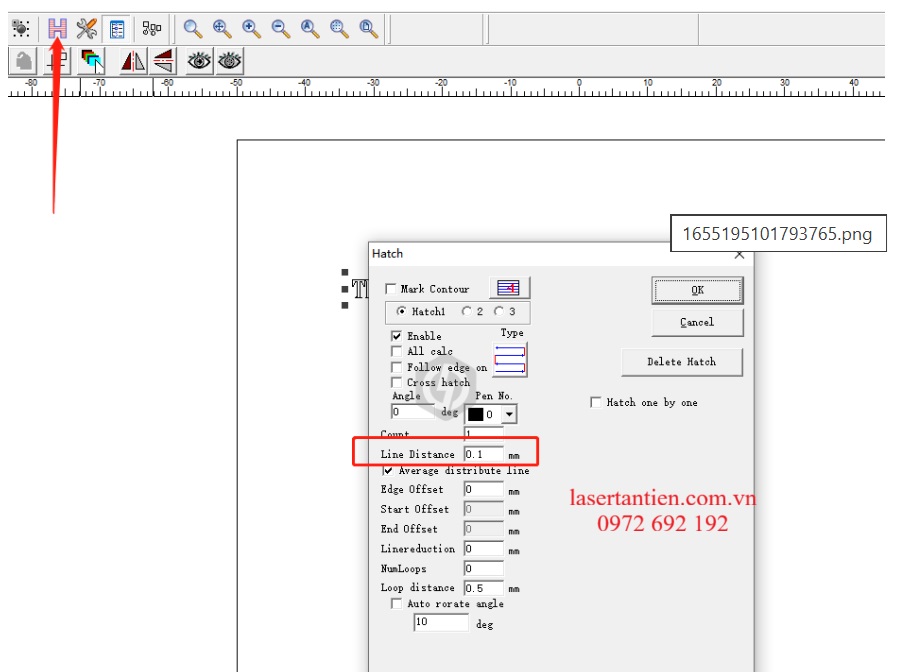Screen dimensions: 900x672
Task: Open the Pen No. dropdown
Action: point(509,414)
